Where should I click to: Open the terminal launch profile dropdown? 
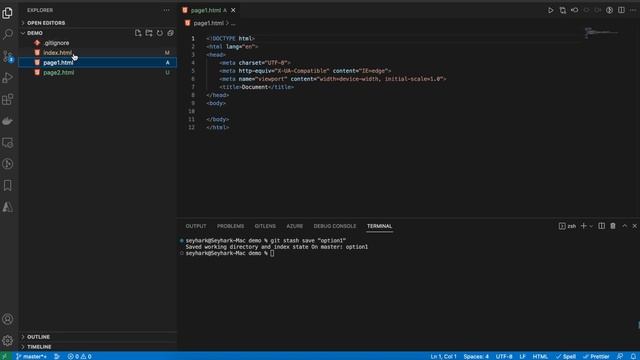coord(591,226)
